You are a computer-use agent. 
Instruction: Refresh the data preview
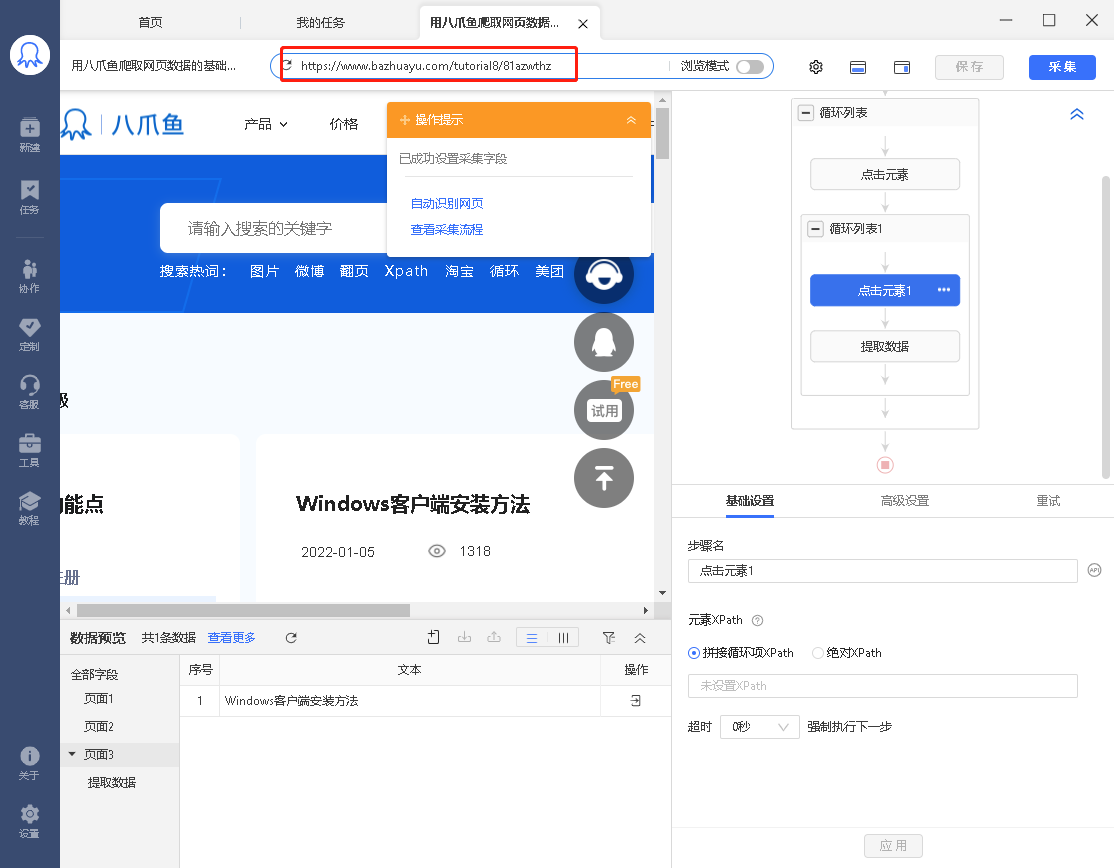tap(291, 638)
